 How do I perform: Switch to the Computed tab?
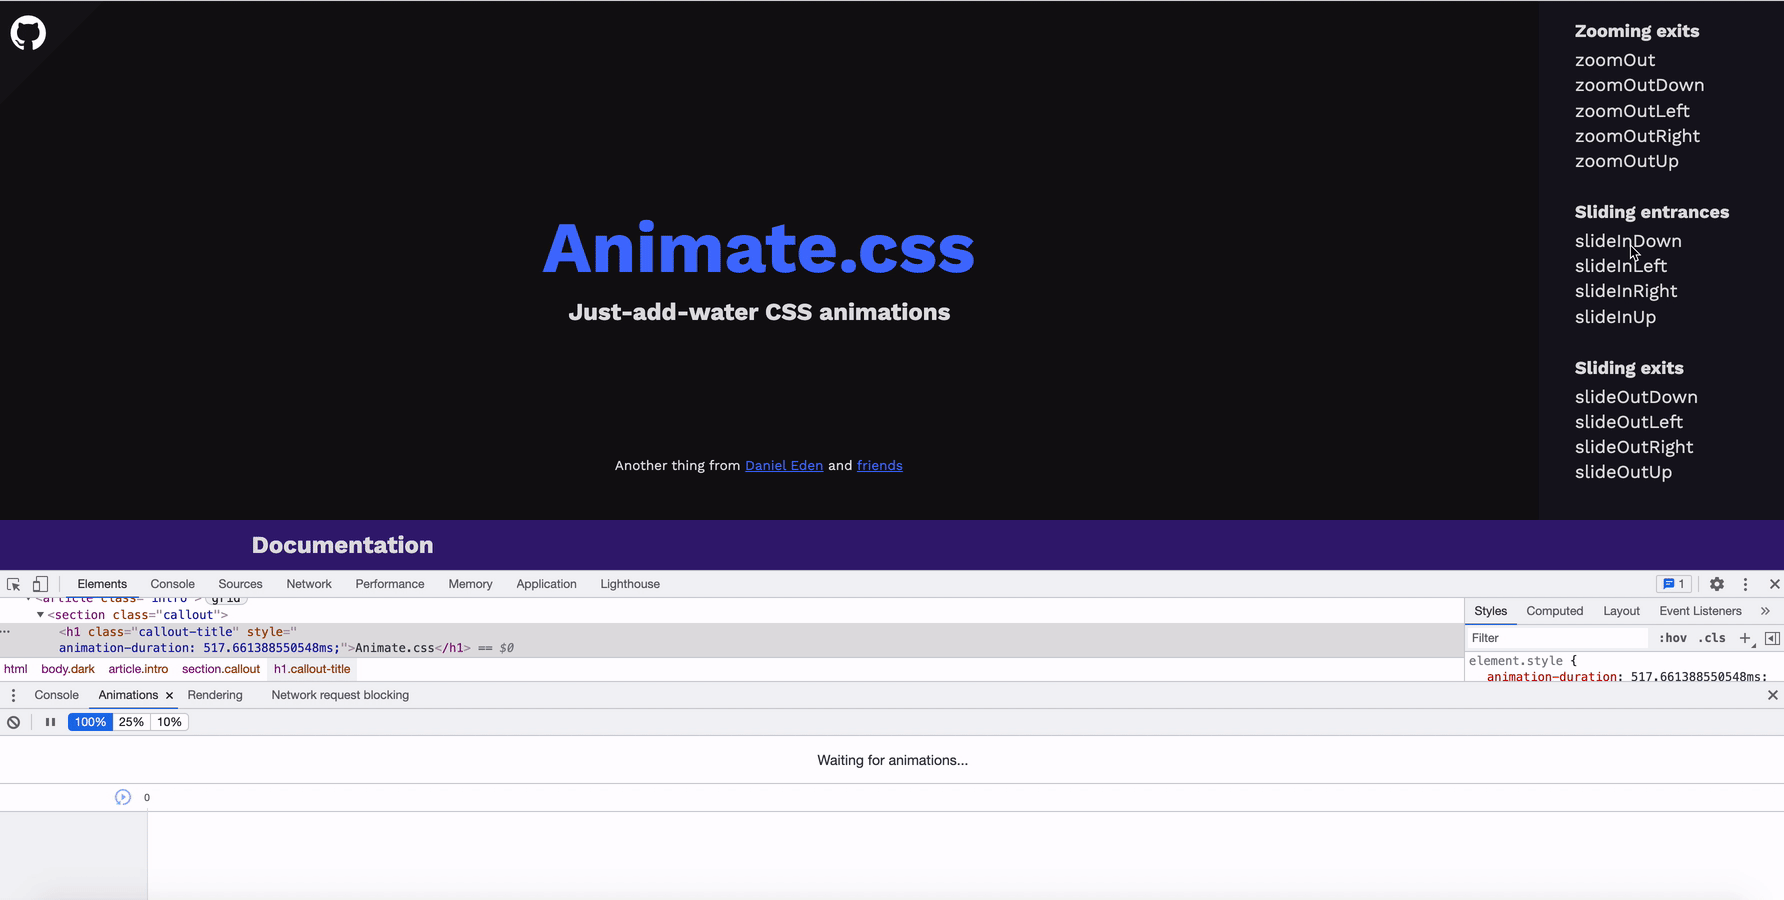pos(1554,611)
